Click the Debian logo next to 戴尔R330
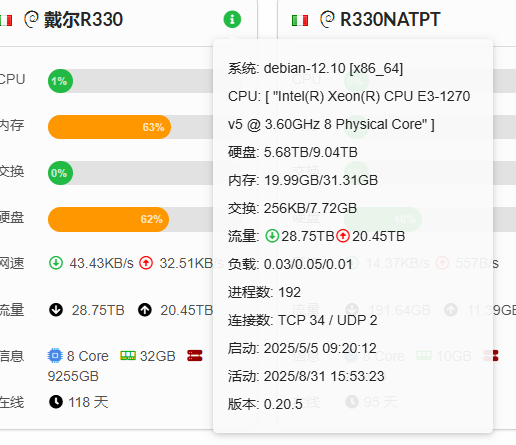This screenshot has width=516, height=445. [x=31, y=19]
